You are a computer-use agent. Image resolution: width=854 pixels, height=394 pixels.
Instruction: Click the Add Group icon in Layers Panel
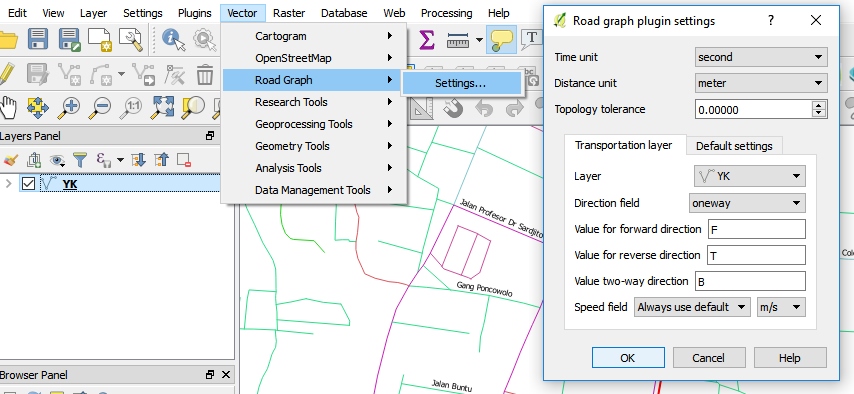pyautogui.click(x=34, y=160)
